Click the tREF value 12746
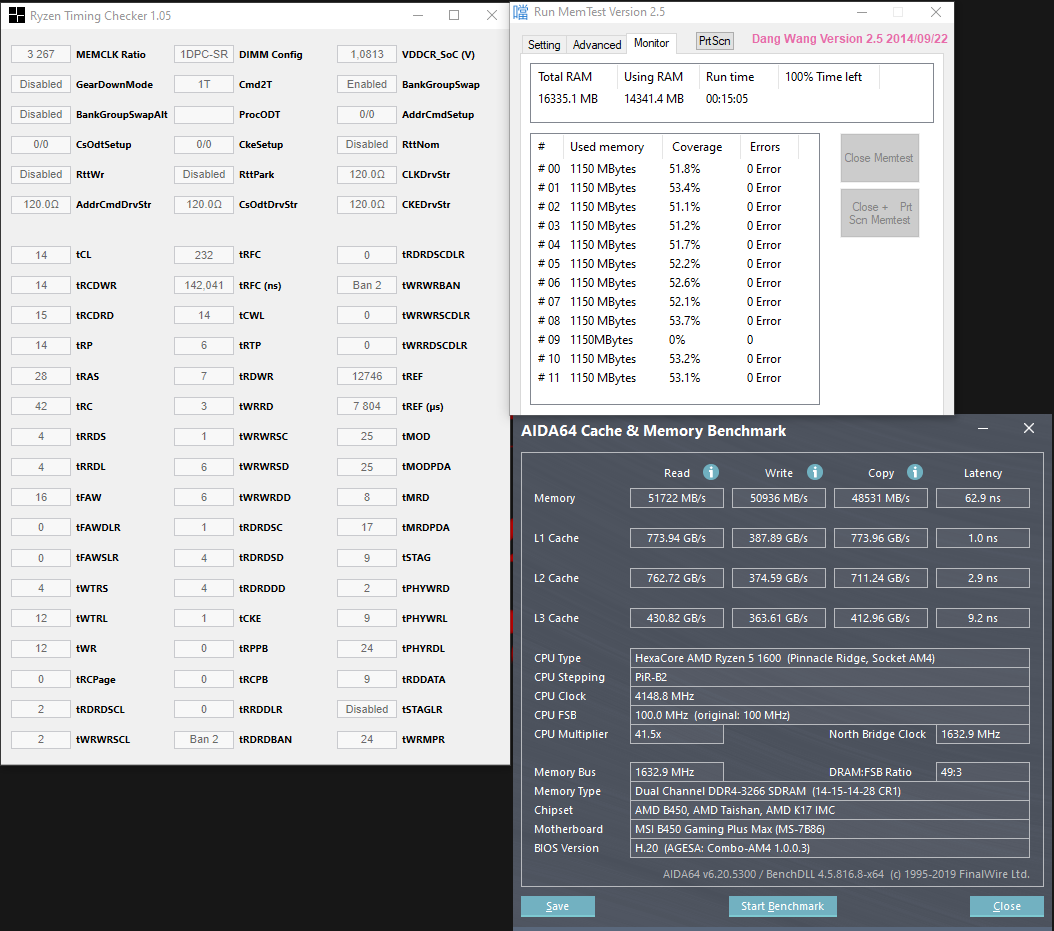The height and width of the screenshot is (931, 1054). [x=366, y=376]
